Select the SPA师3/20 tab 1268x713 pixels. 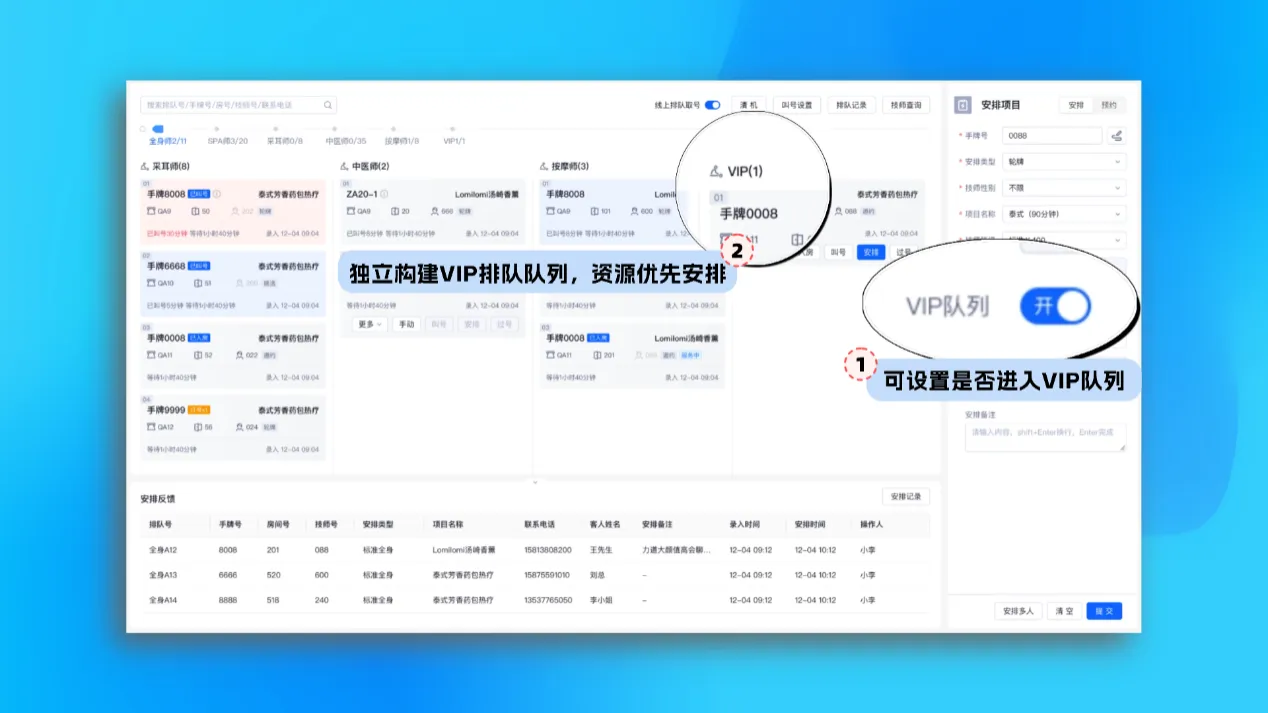[228, 139]
